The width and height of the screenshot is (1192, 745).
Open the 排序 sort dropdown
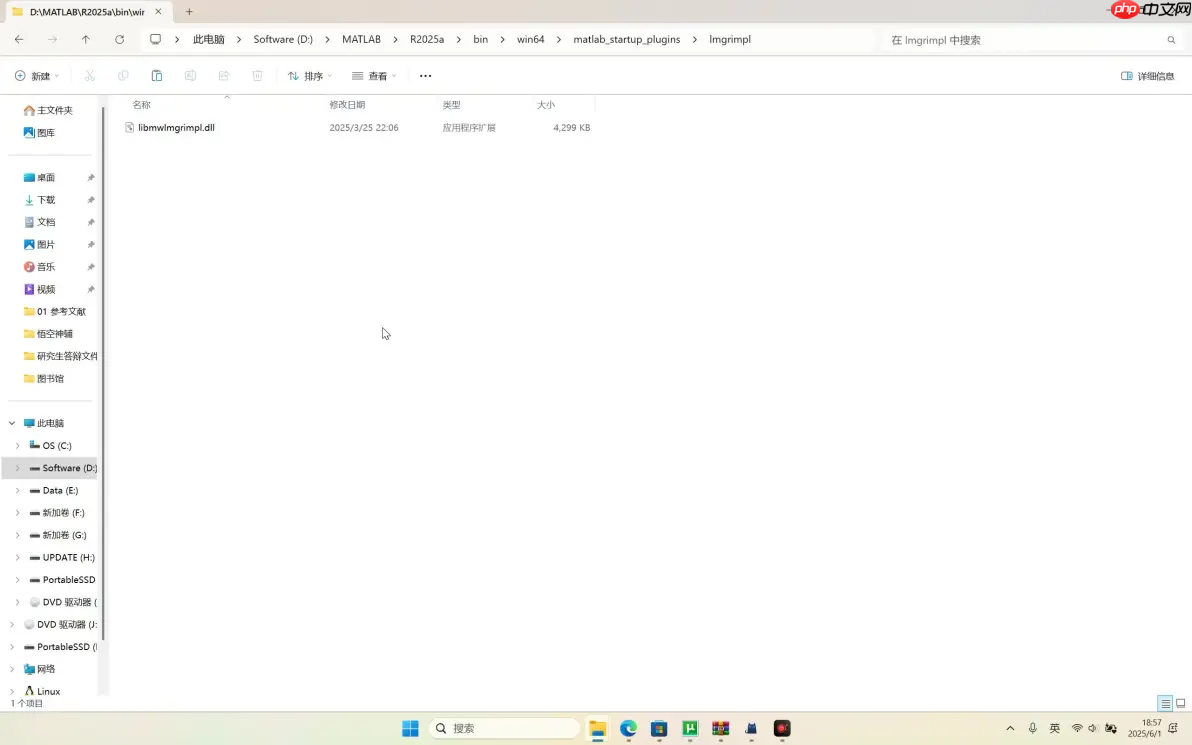tap(312, 75)
